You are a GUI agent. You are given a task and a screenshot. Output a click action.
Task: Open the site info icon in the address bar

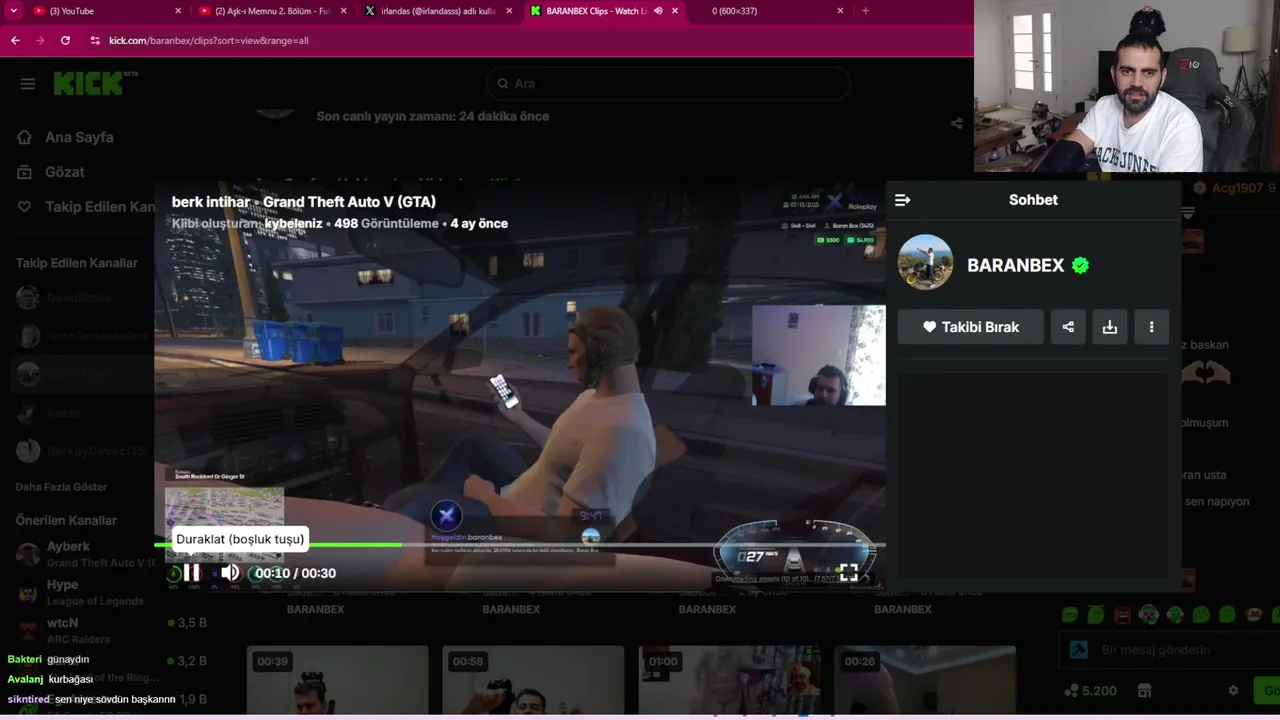click(95, 40)
